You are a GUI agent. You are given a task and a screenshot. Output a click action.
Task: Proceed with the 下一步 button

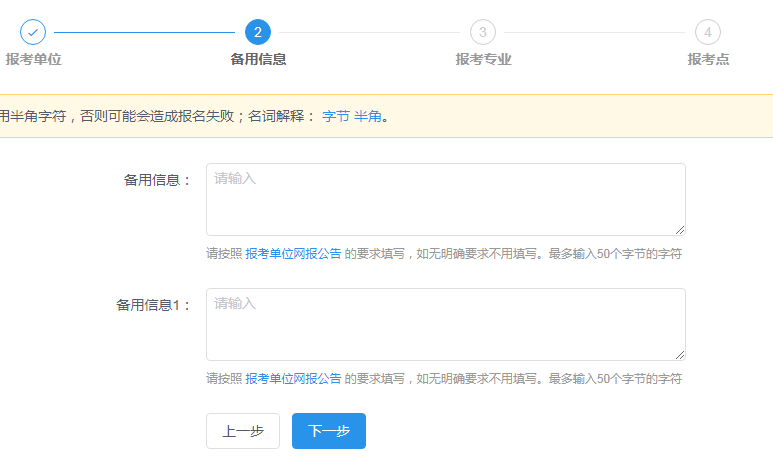click(329, 431)
